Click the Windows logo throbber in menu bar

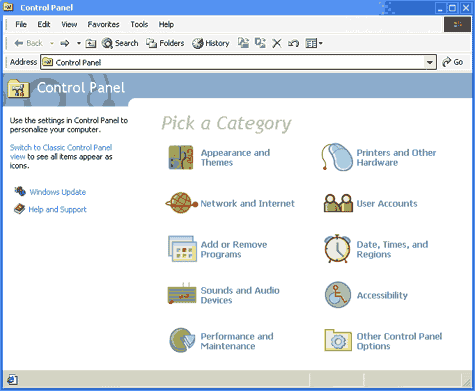click(x=457, y=24)
